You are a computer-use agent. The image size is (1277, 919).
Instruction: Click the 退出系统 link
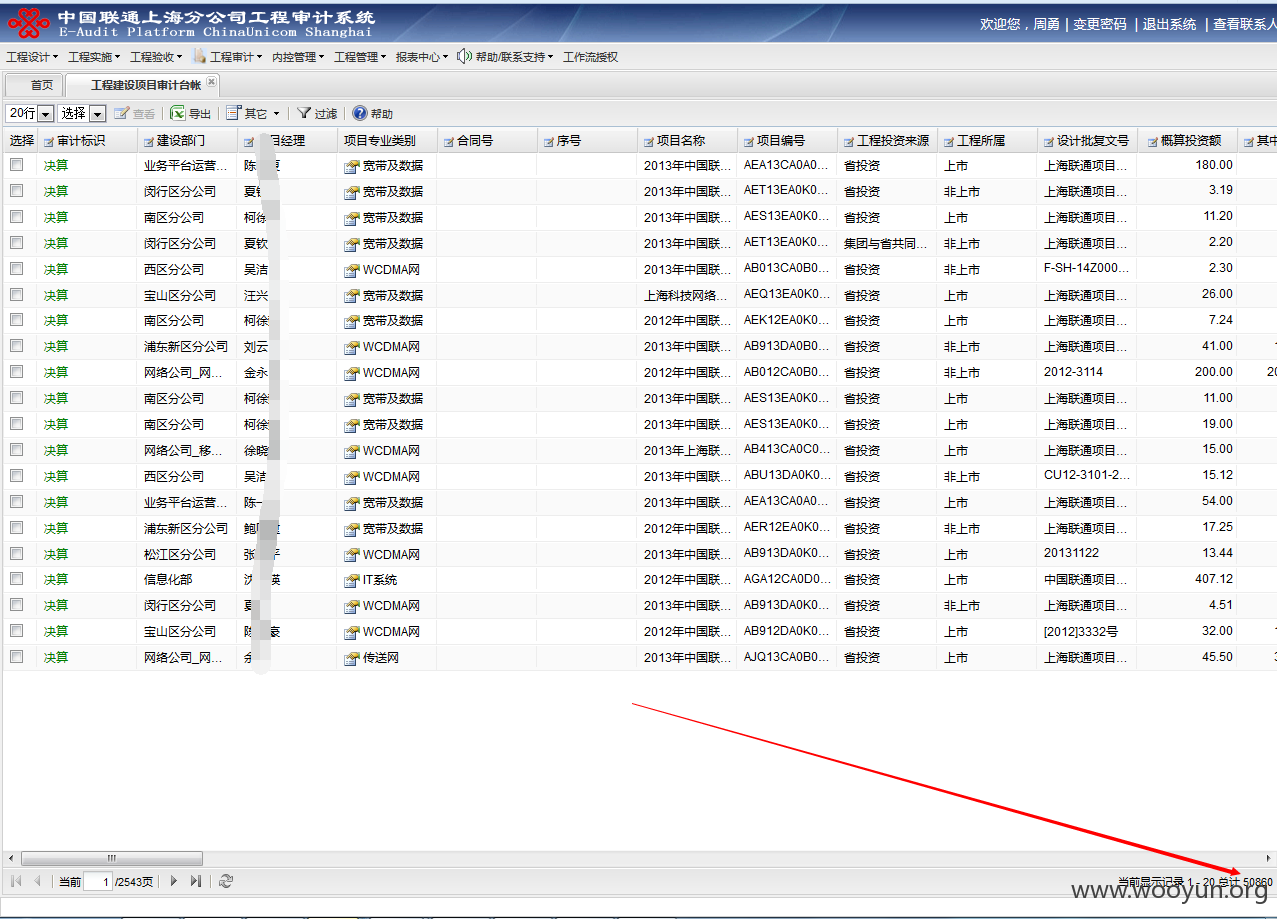point(1169,24)
